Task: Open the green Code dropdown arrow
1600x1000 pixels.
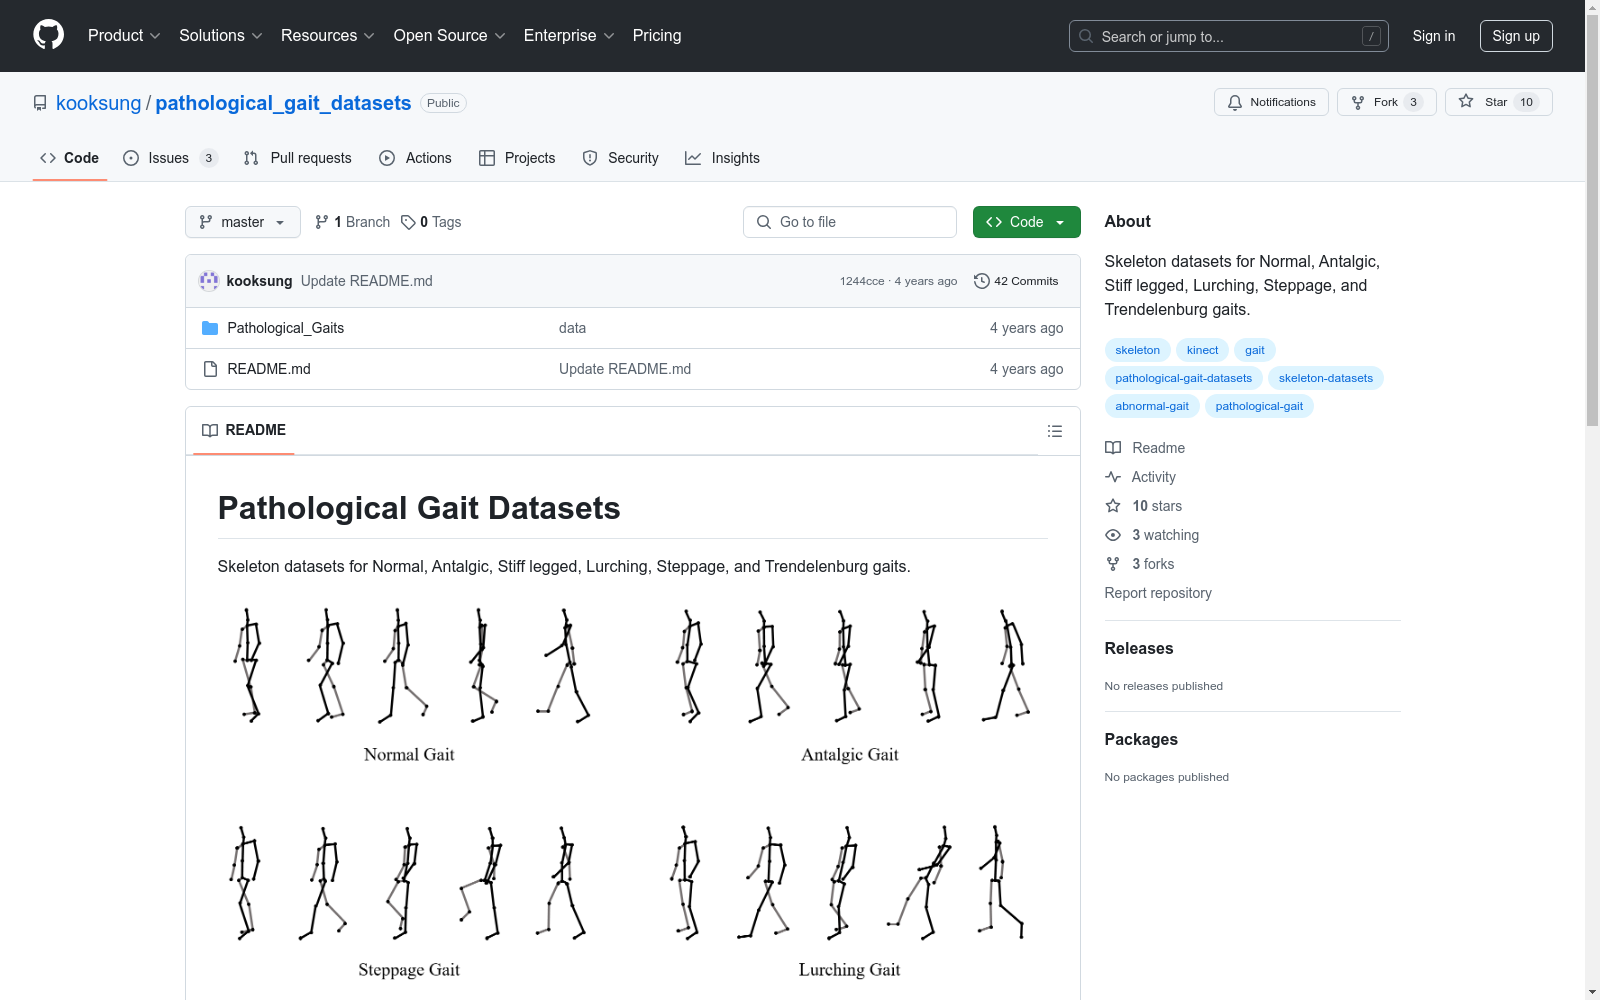Action: (x=1060, y=222)
